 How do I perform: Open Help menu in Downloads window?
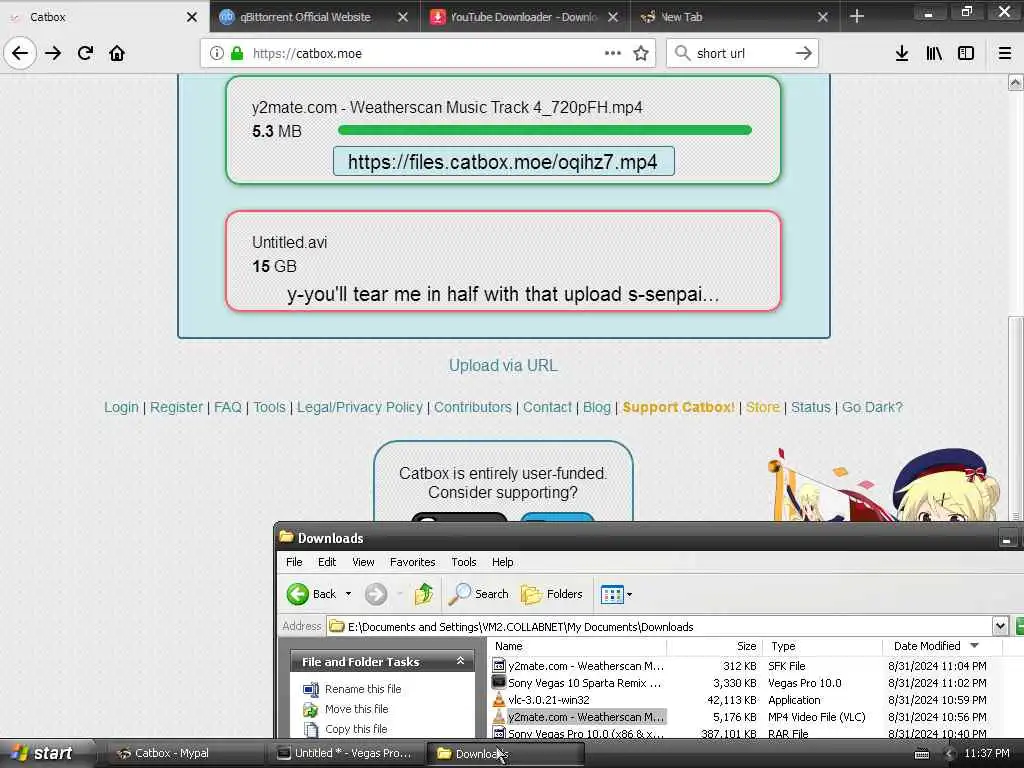[502, 562]
